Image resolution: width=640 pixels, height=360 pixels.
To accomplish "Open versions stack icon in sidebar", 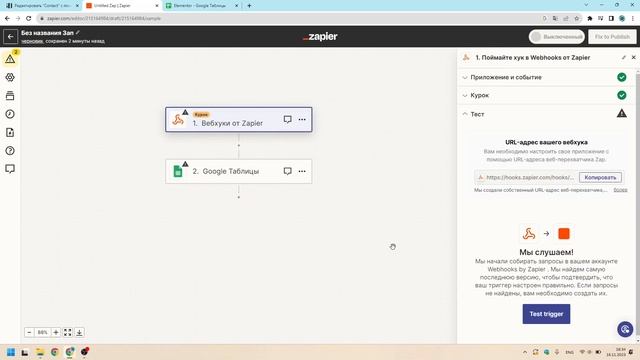I will pyautogui.click(x=10, y=96).
